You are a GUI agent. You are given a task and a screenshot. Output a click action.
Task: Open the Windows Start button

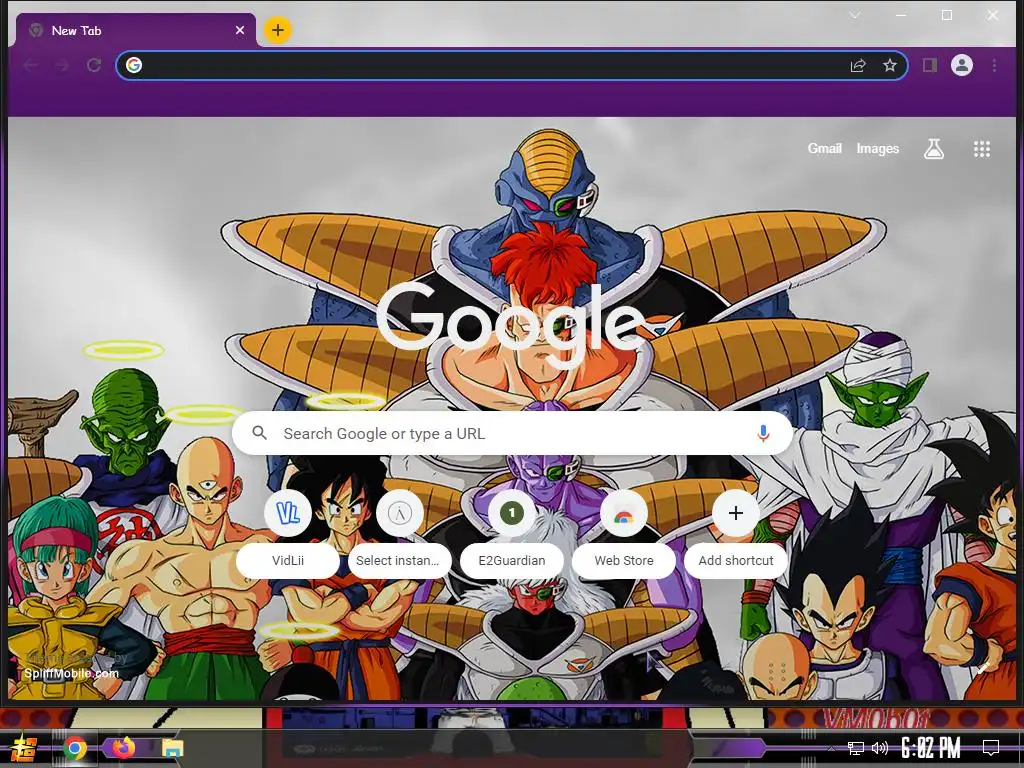point(24,748)
